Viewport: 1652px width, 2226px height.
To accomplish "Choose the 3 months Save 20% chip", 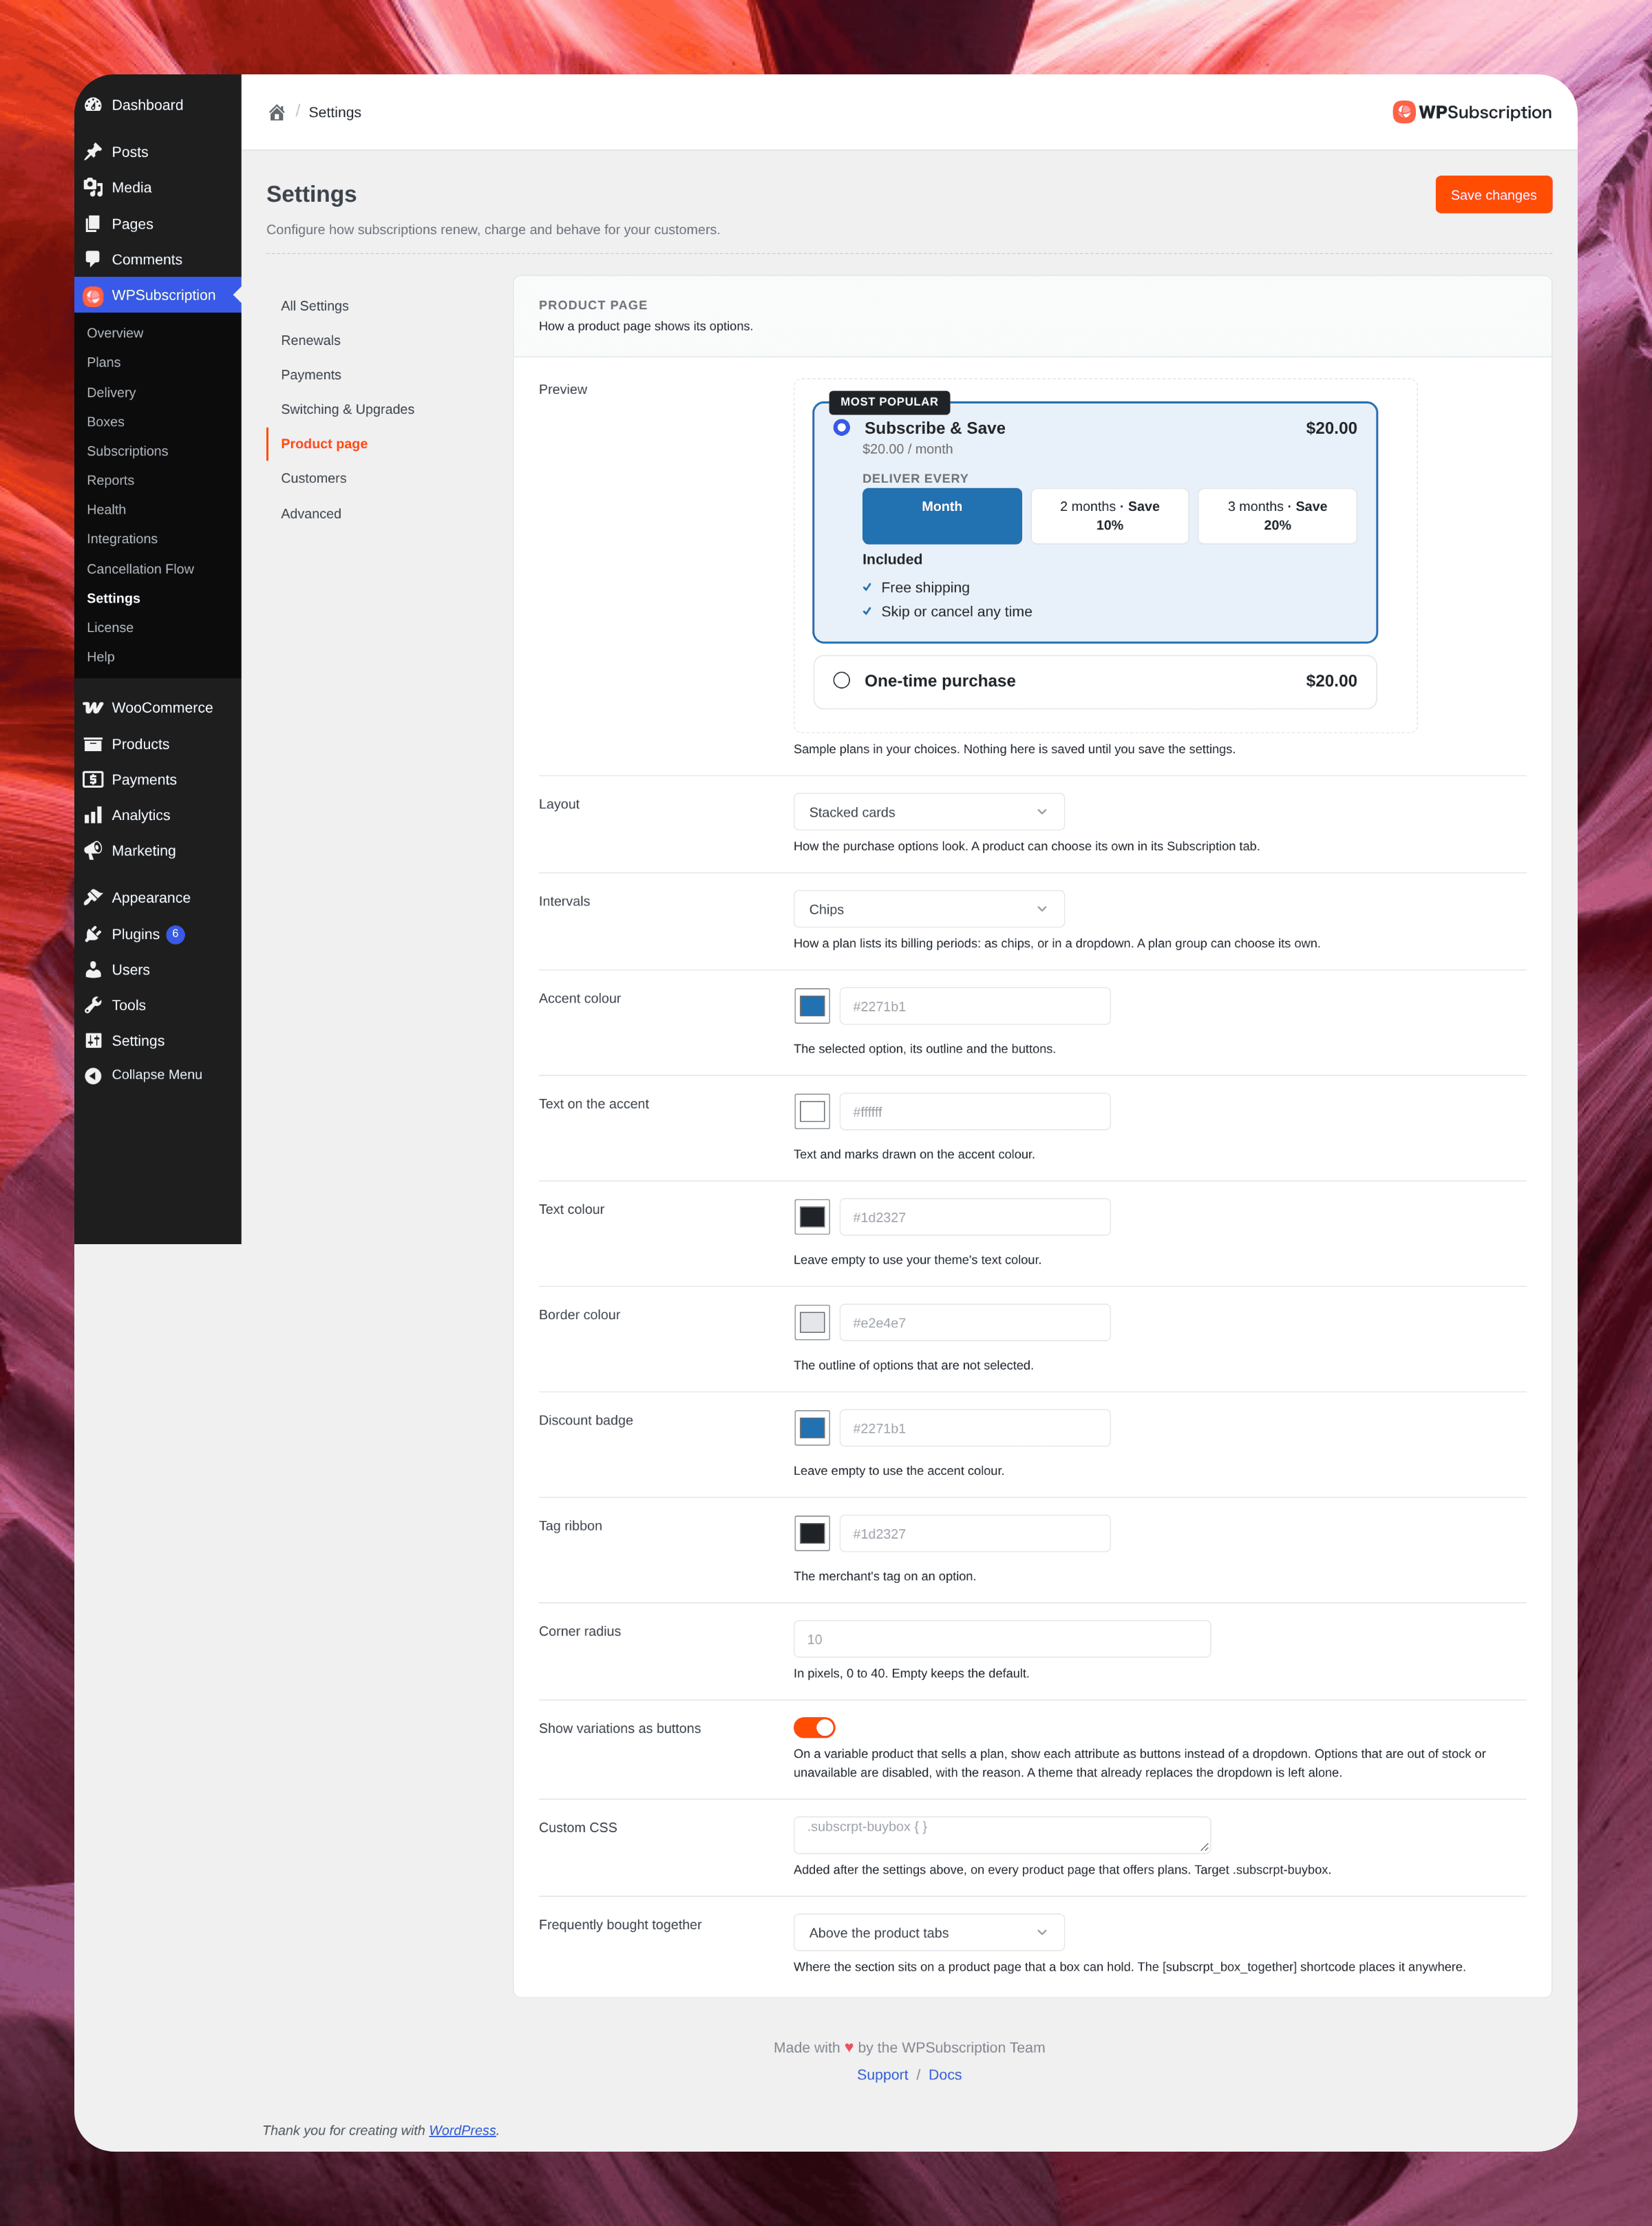I will [x=1277, y=516].
